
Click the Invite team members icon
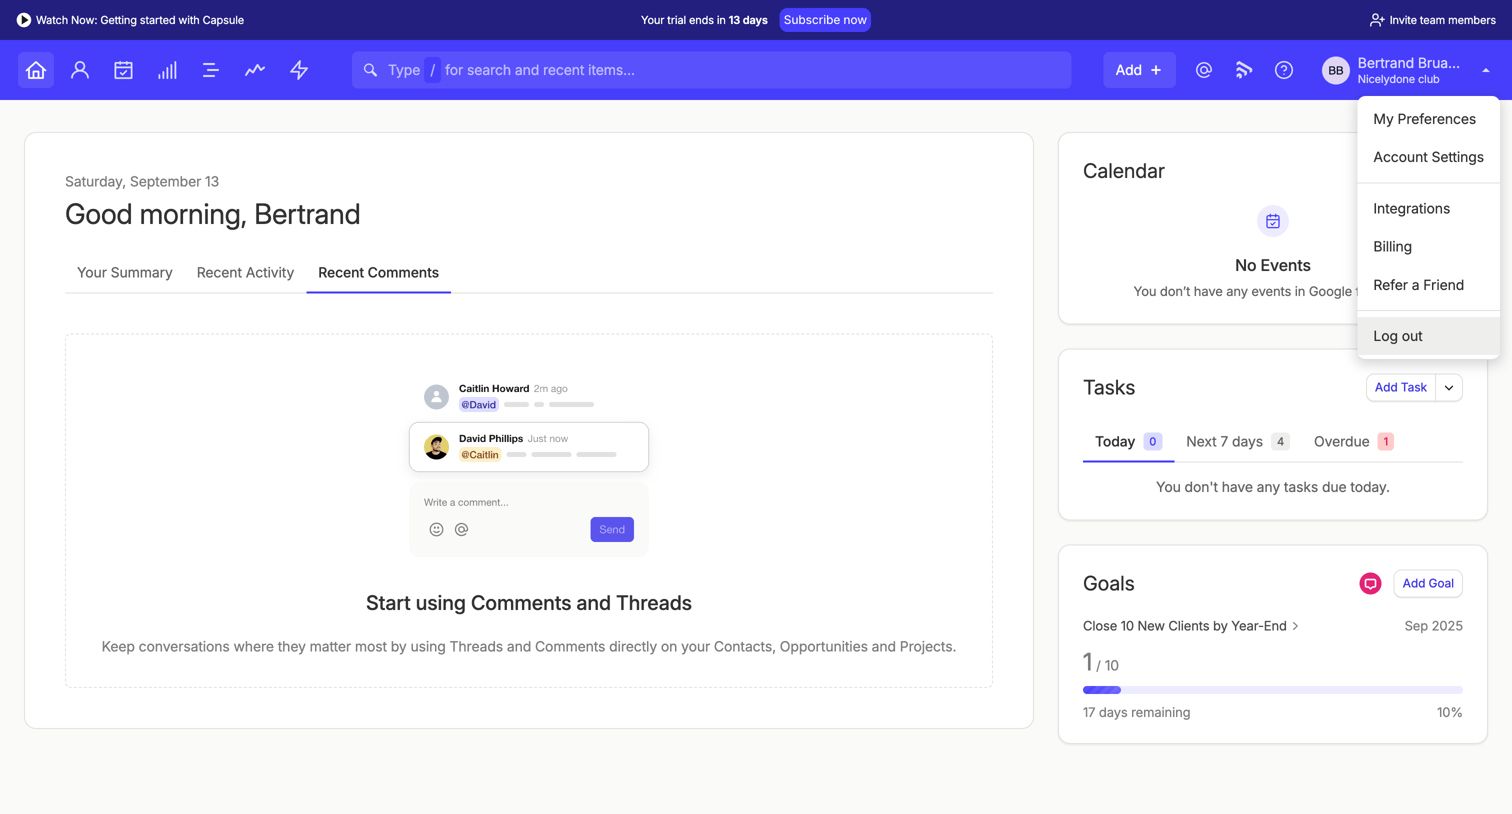[1377, 20]
